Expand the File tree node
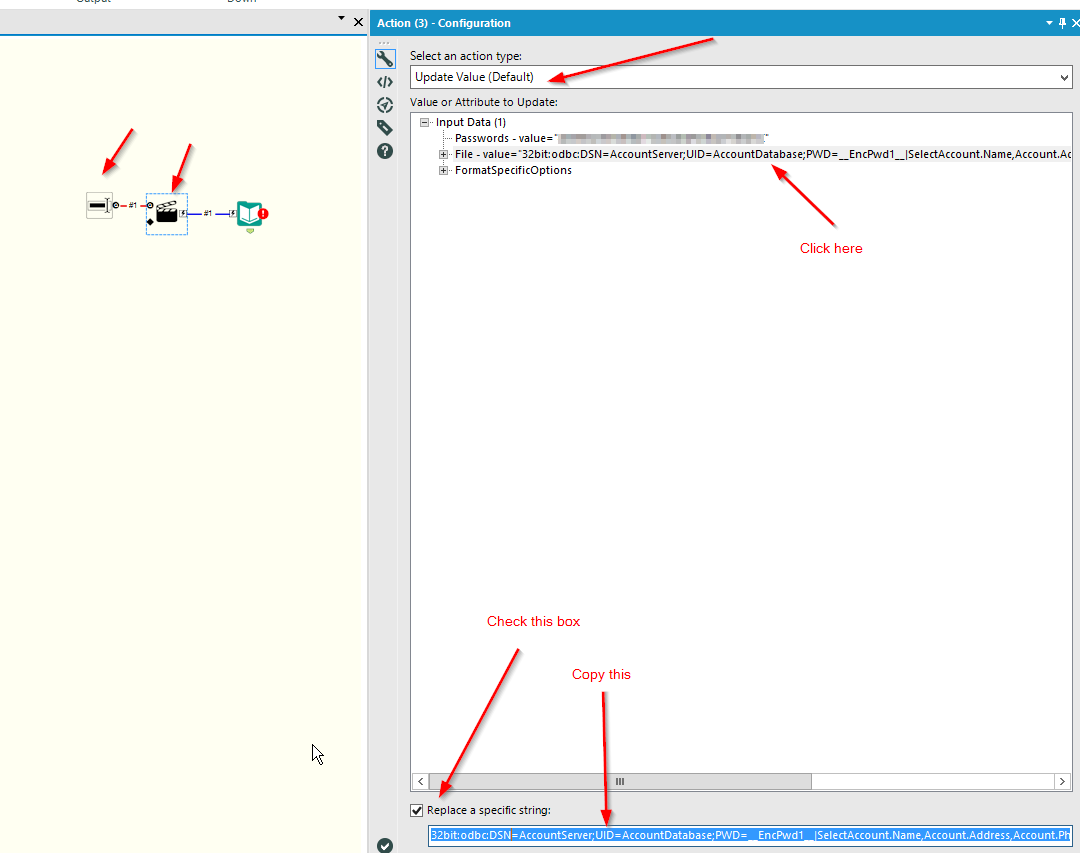This screenshot has height=853, width=1080. point(443,154)
